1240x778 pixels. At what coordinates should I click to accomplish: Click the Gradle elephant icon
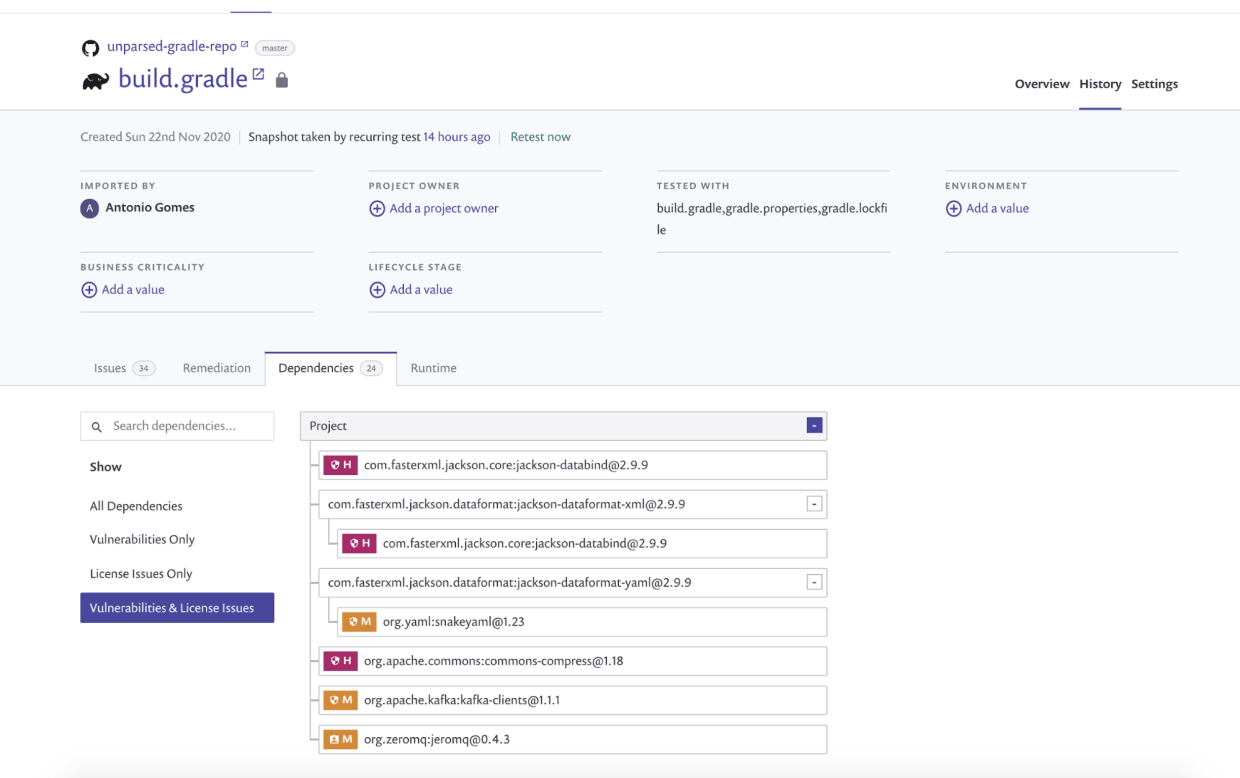pyautogui.click(x=95, y=81)
